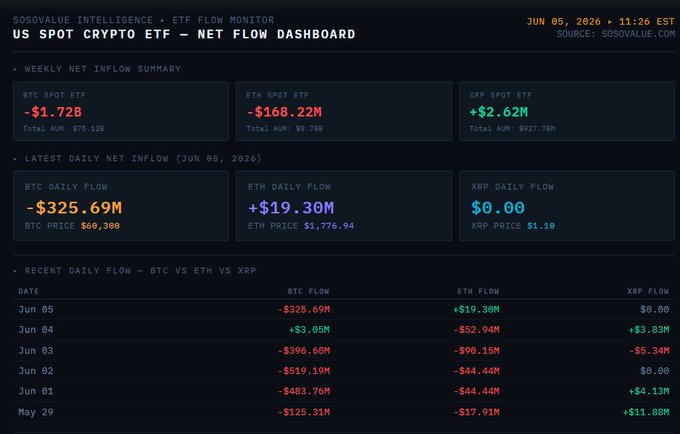Image resolution: width=680 pixels, height=434 pixels.
Task: Select the Jun 04 date cell
Action: coord(36,330)
